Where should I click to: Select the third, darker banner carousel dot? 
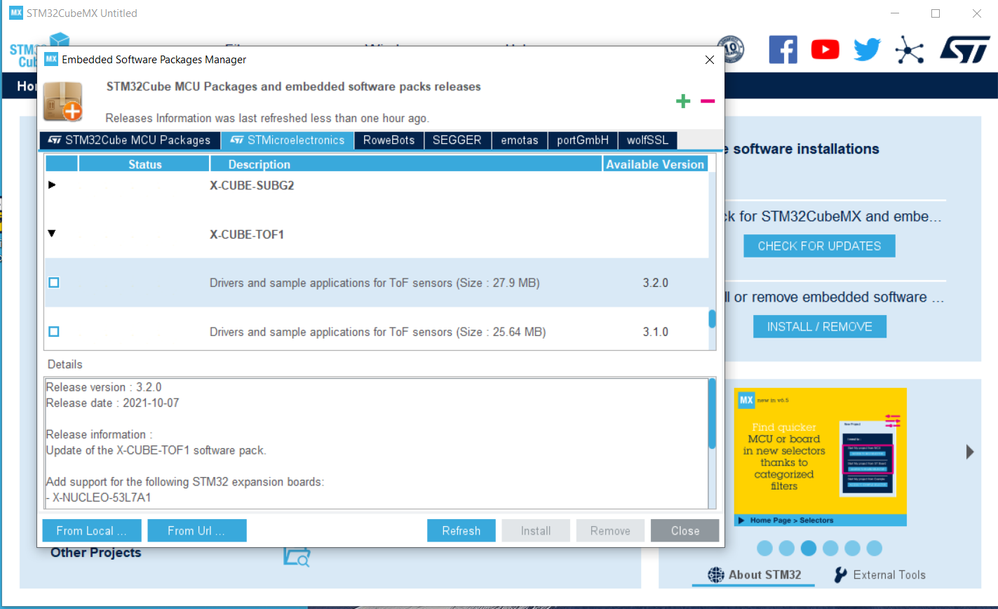[x=809, y=548]
